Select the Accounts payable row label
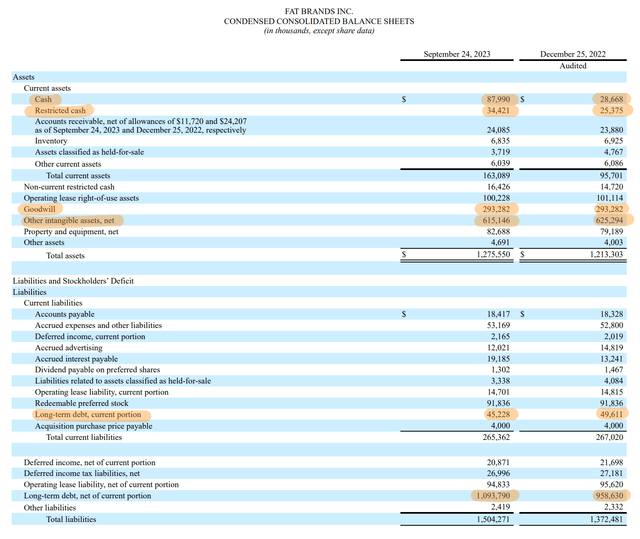This screenshot has width=640, height=539. point(64,314)
